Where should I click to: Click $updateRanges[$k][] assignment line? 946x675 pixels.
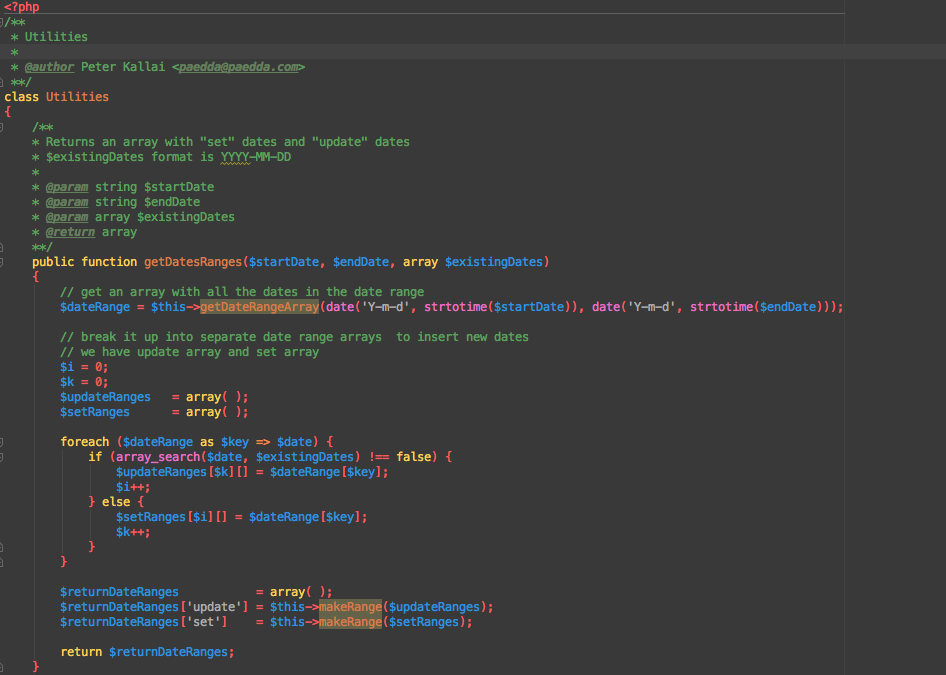point(252,472)
